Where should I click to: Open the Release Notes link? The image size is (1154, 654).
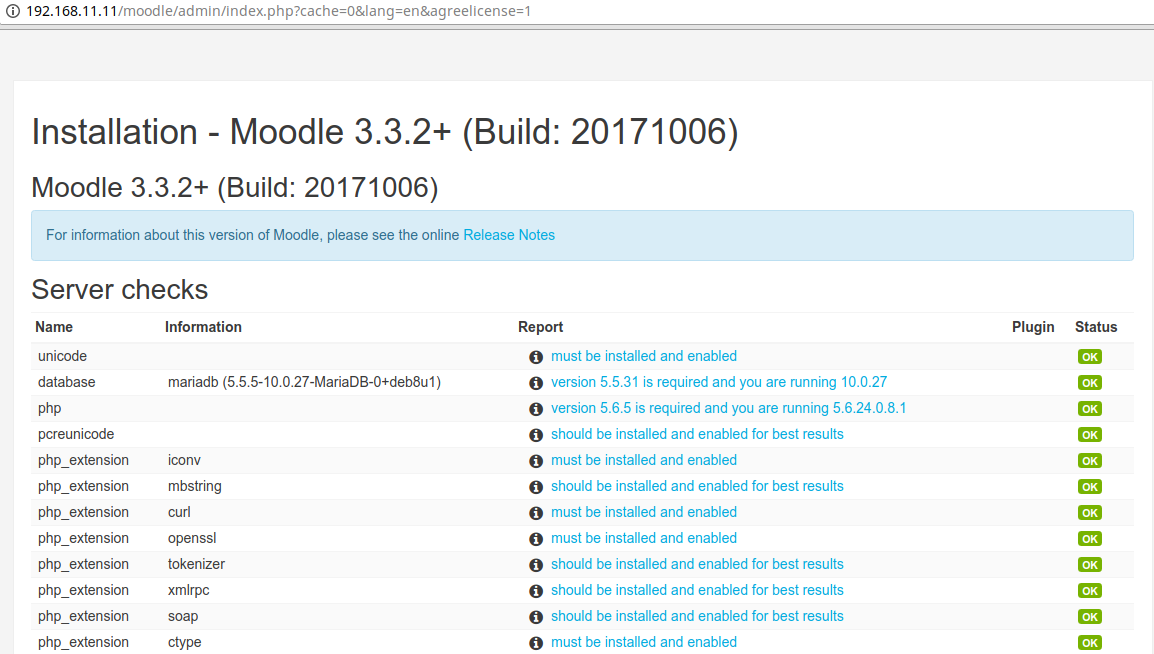pos(509,235)
